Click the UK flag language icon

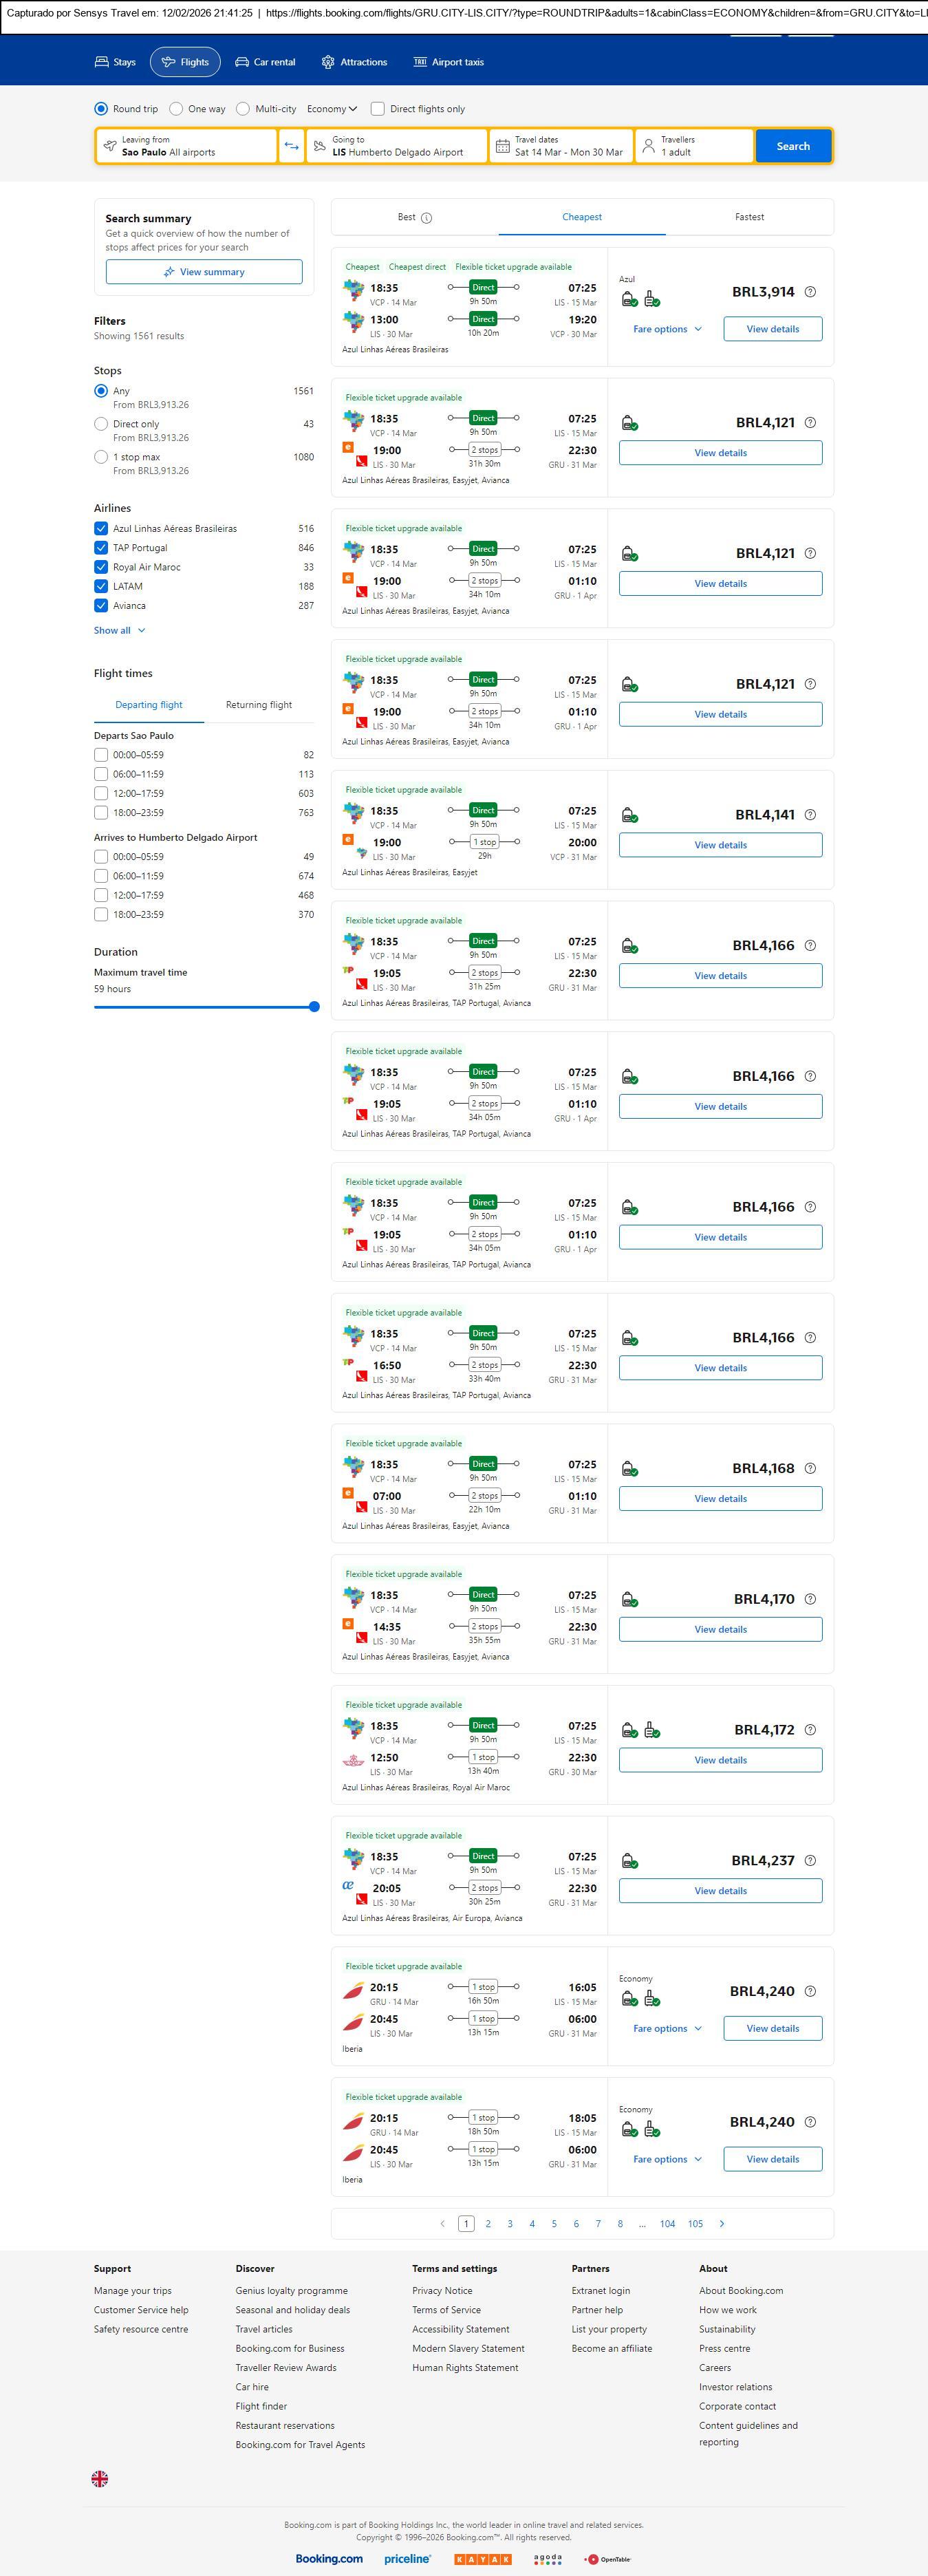pos(100,2478)
